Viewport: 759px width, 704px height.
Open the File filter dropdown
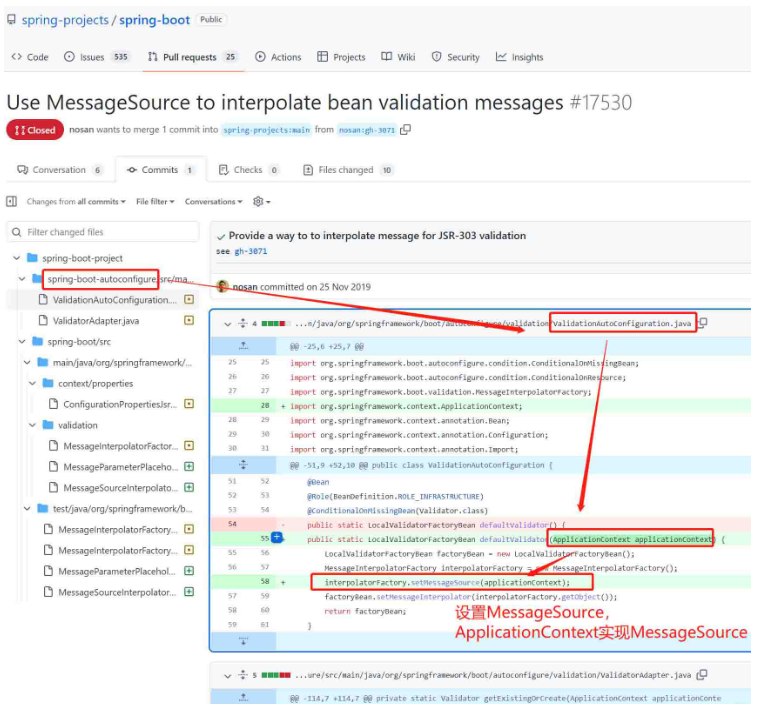155,201
